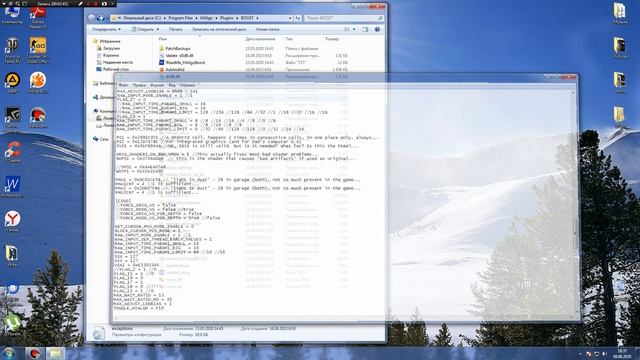Viewport: 640px width, 360px height.
Task: Open volume control in system tray
Action: 604,353
